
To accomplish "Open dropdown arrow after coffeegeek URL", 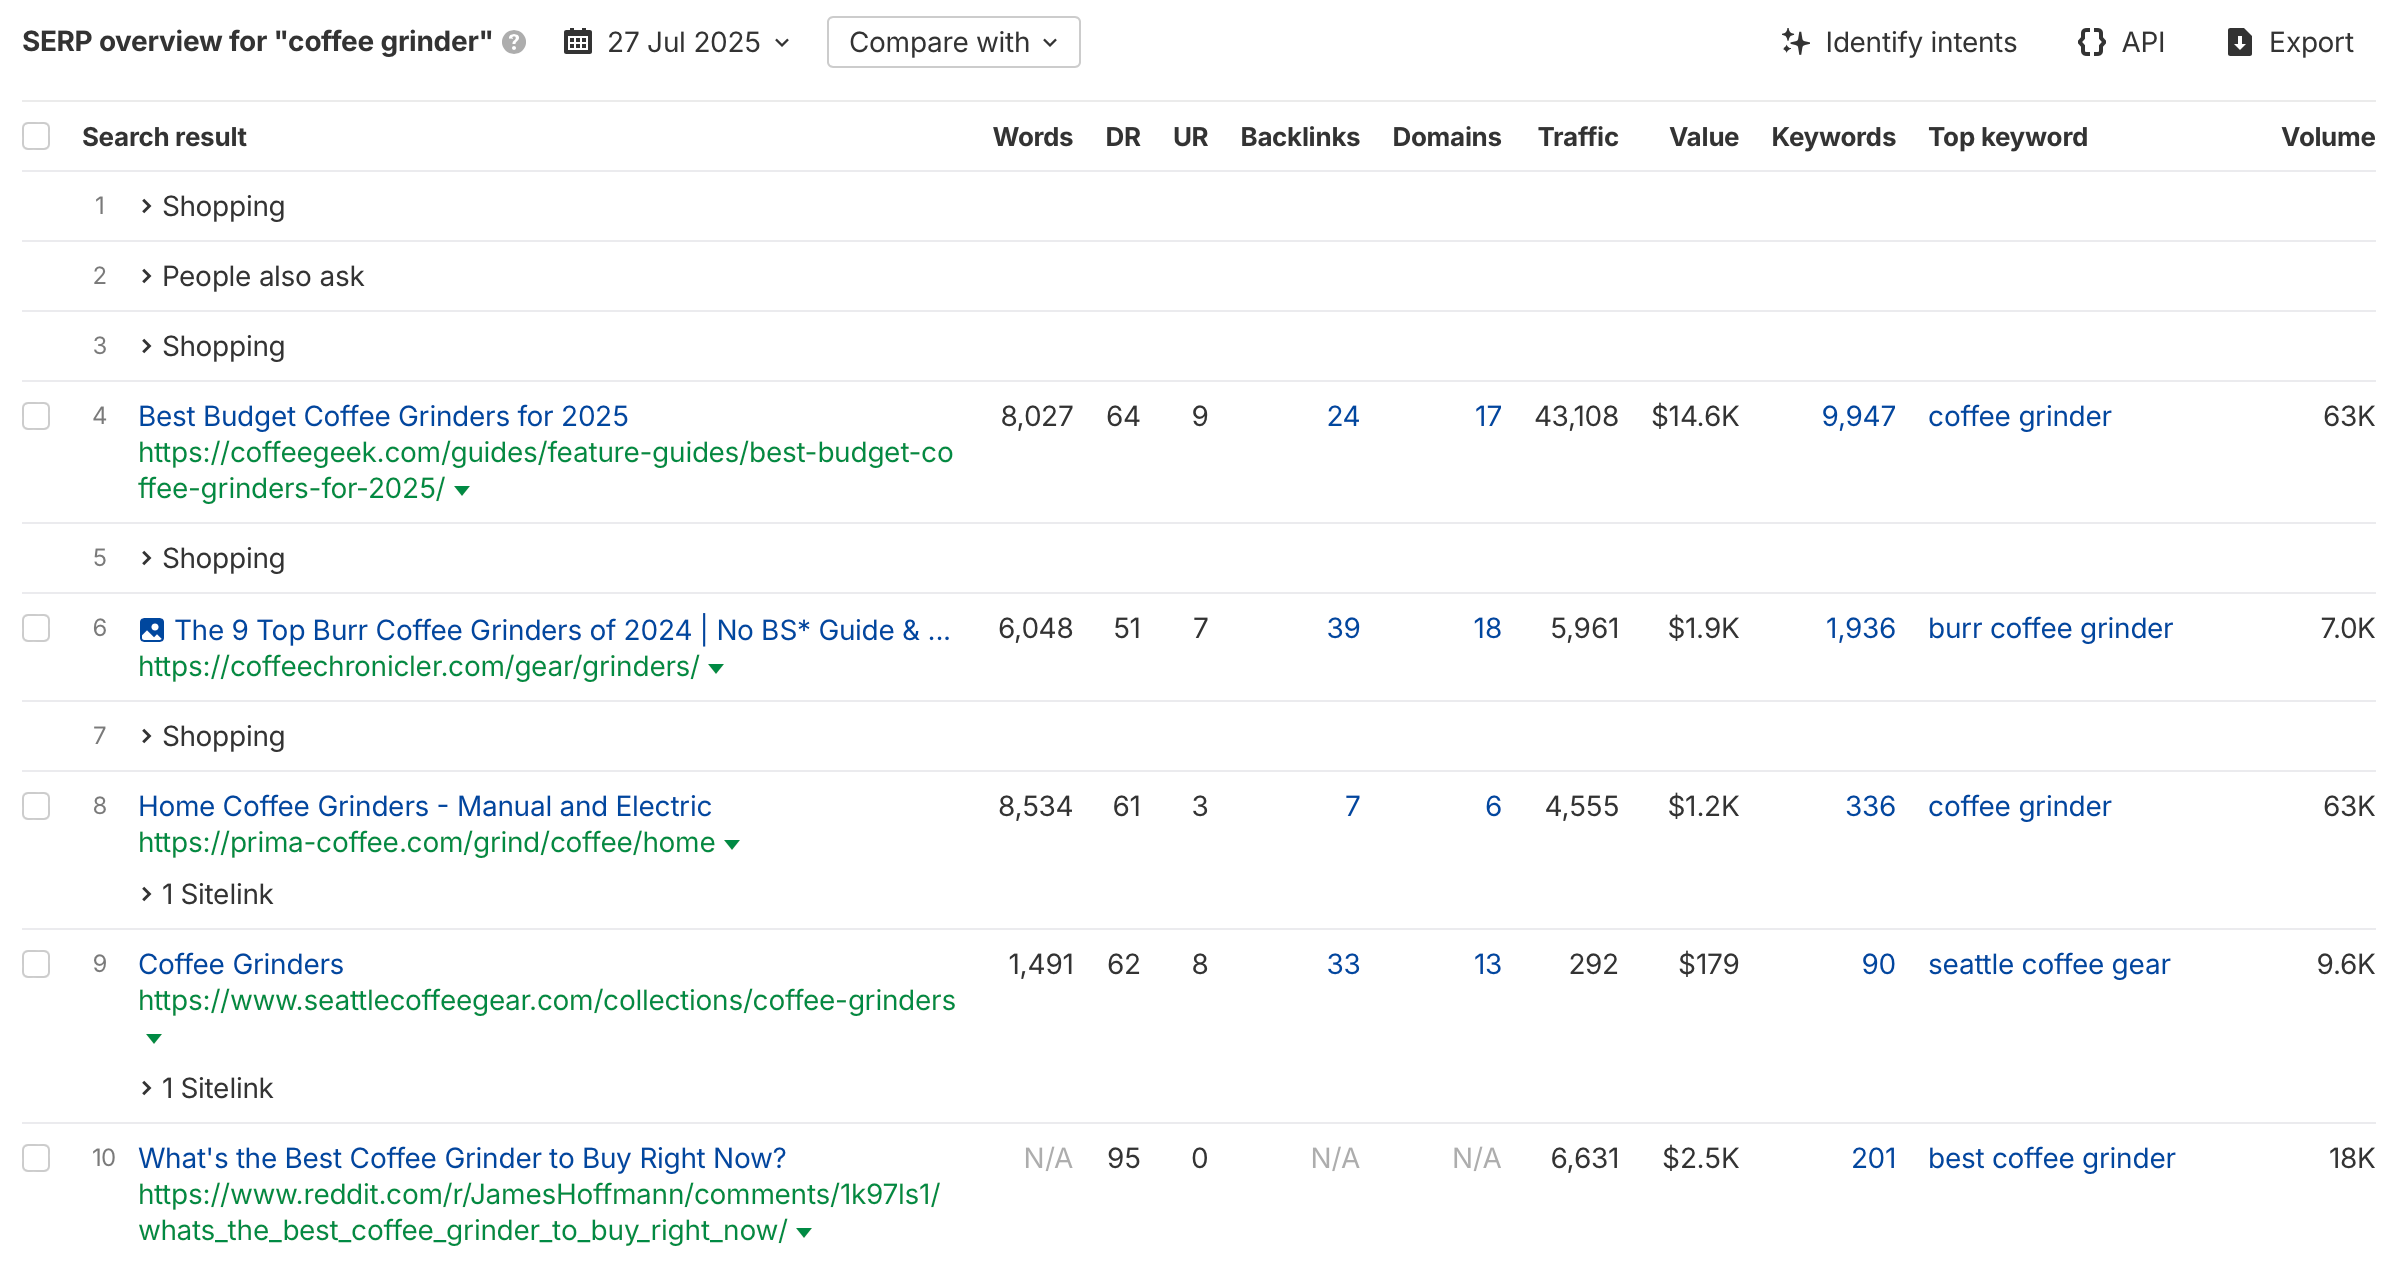I will (x=462, y=490).
